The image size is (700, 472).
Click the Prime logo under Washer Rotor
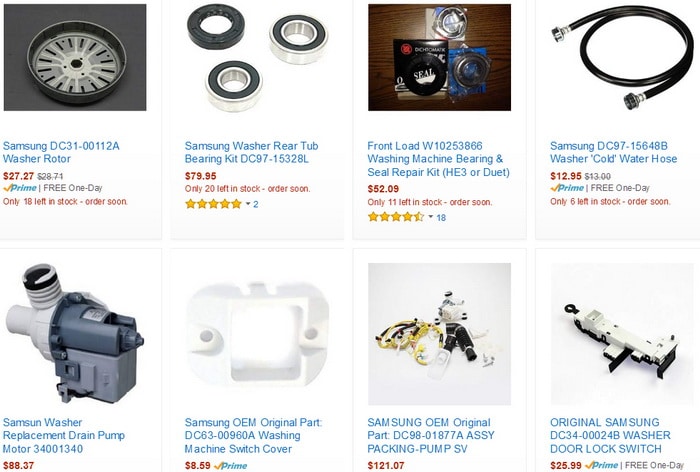pos(20,188)
